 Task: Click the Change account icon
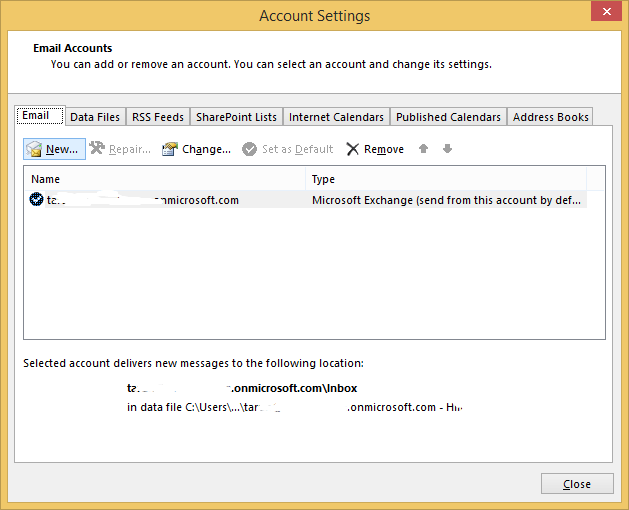170,149
